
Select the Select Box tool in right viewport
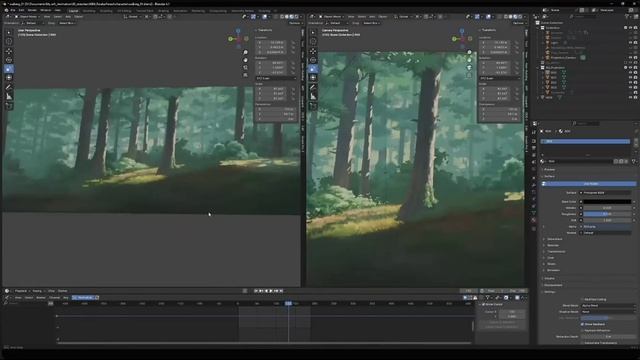(x=313, y=32)
